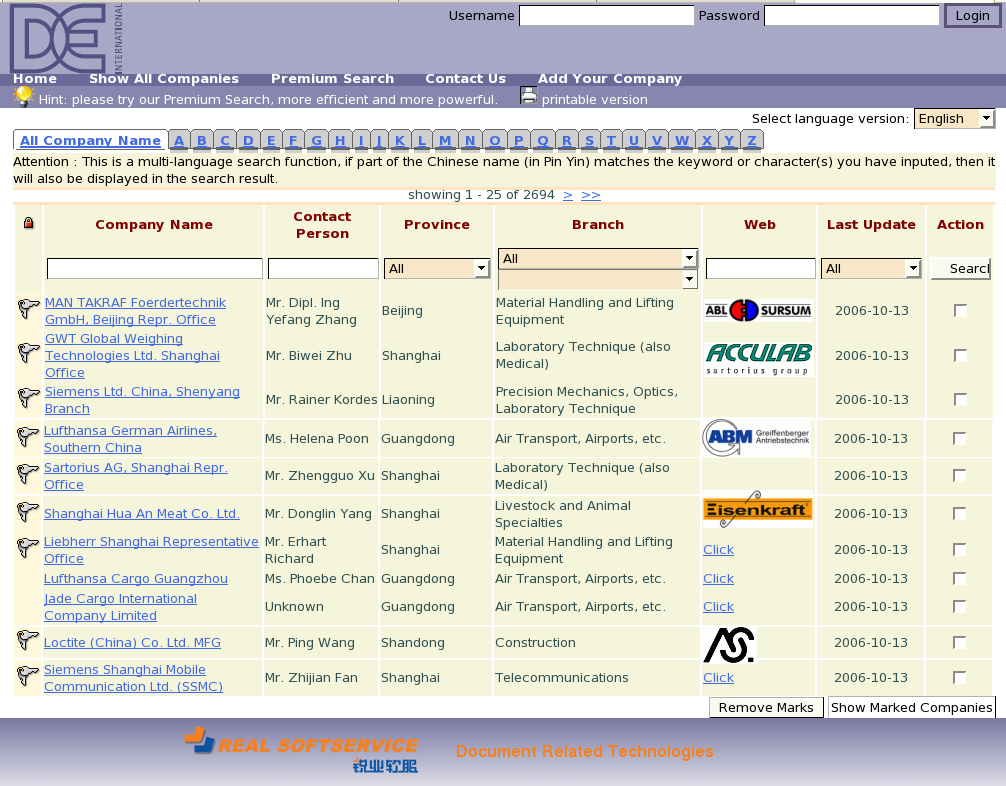Mark the MAN TAKRAF company checkbox
Viewport: 1006px width, 786px height.
point(960,311)
